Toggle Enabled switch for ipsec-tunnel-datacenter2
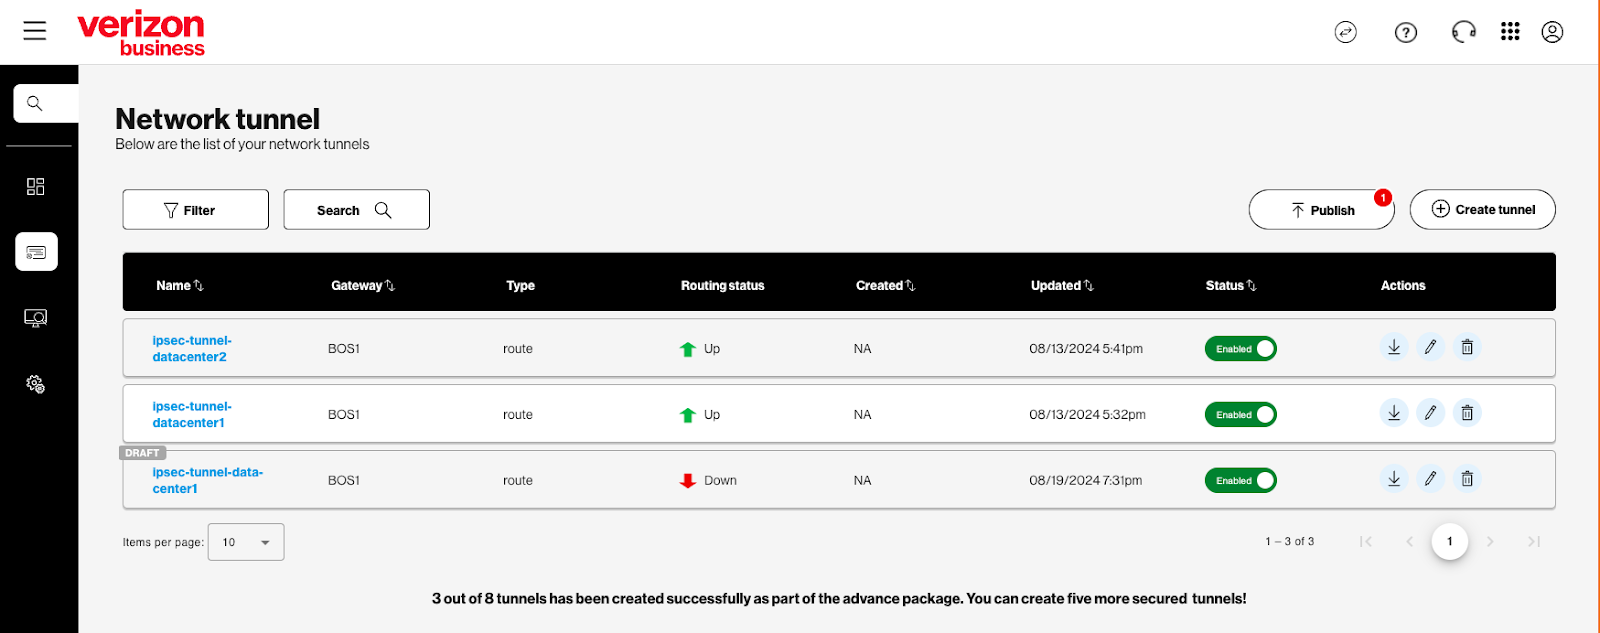This screenshot has height=633, width=1600. [x=1241, y=349]
